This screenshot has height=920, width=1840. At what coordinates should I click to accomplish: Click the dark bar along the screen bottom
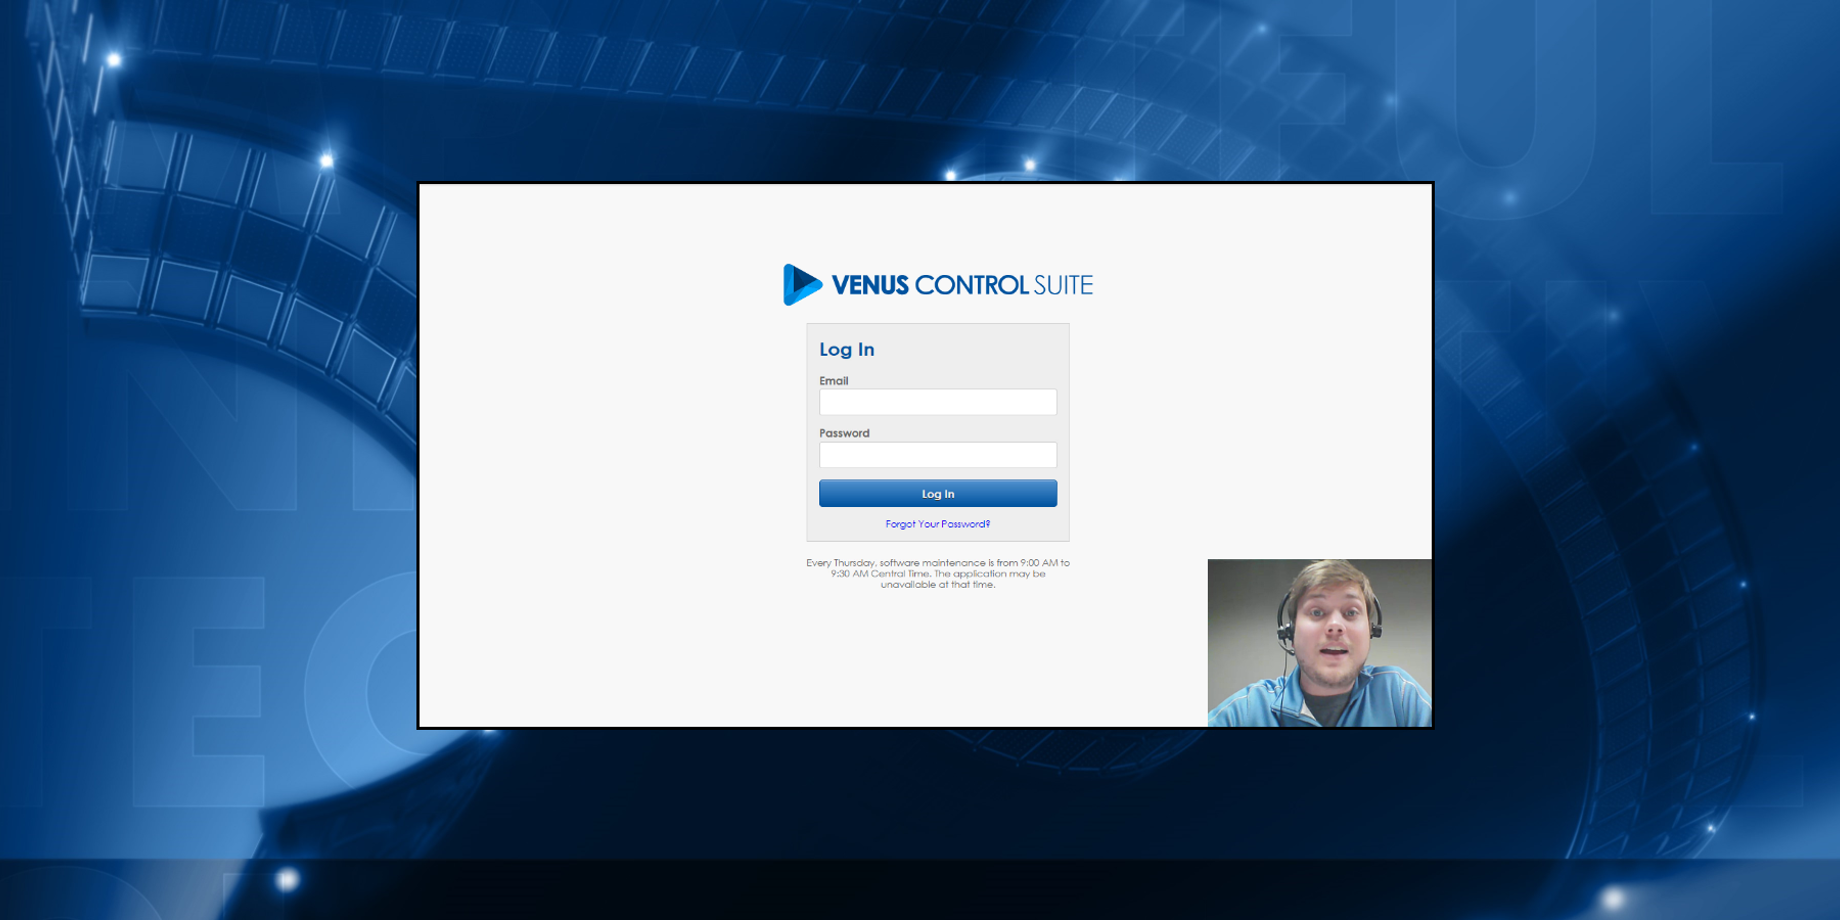pos(920,890)
